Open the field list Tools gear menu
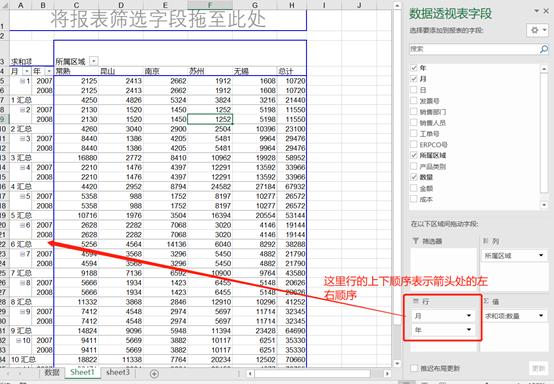The height and width of the screenshot is (384, 554). (538, 30)
